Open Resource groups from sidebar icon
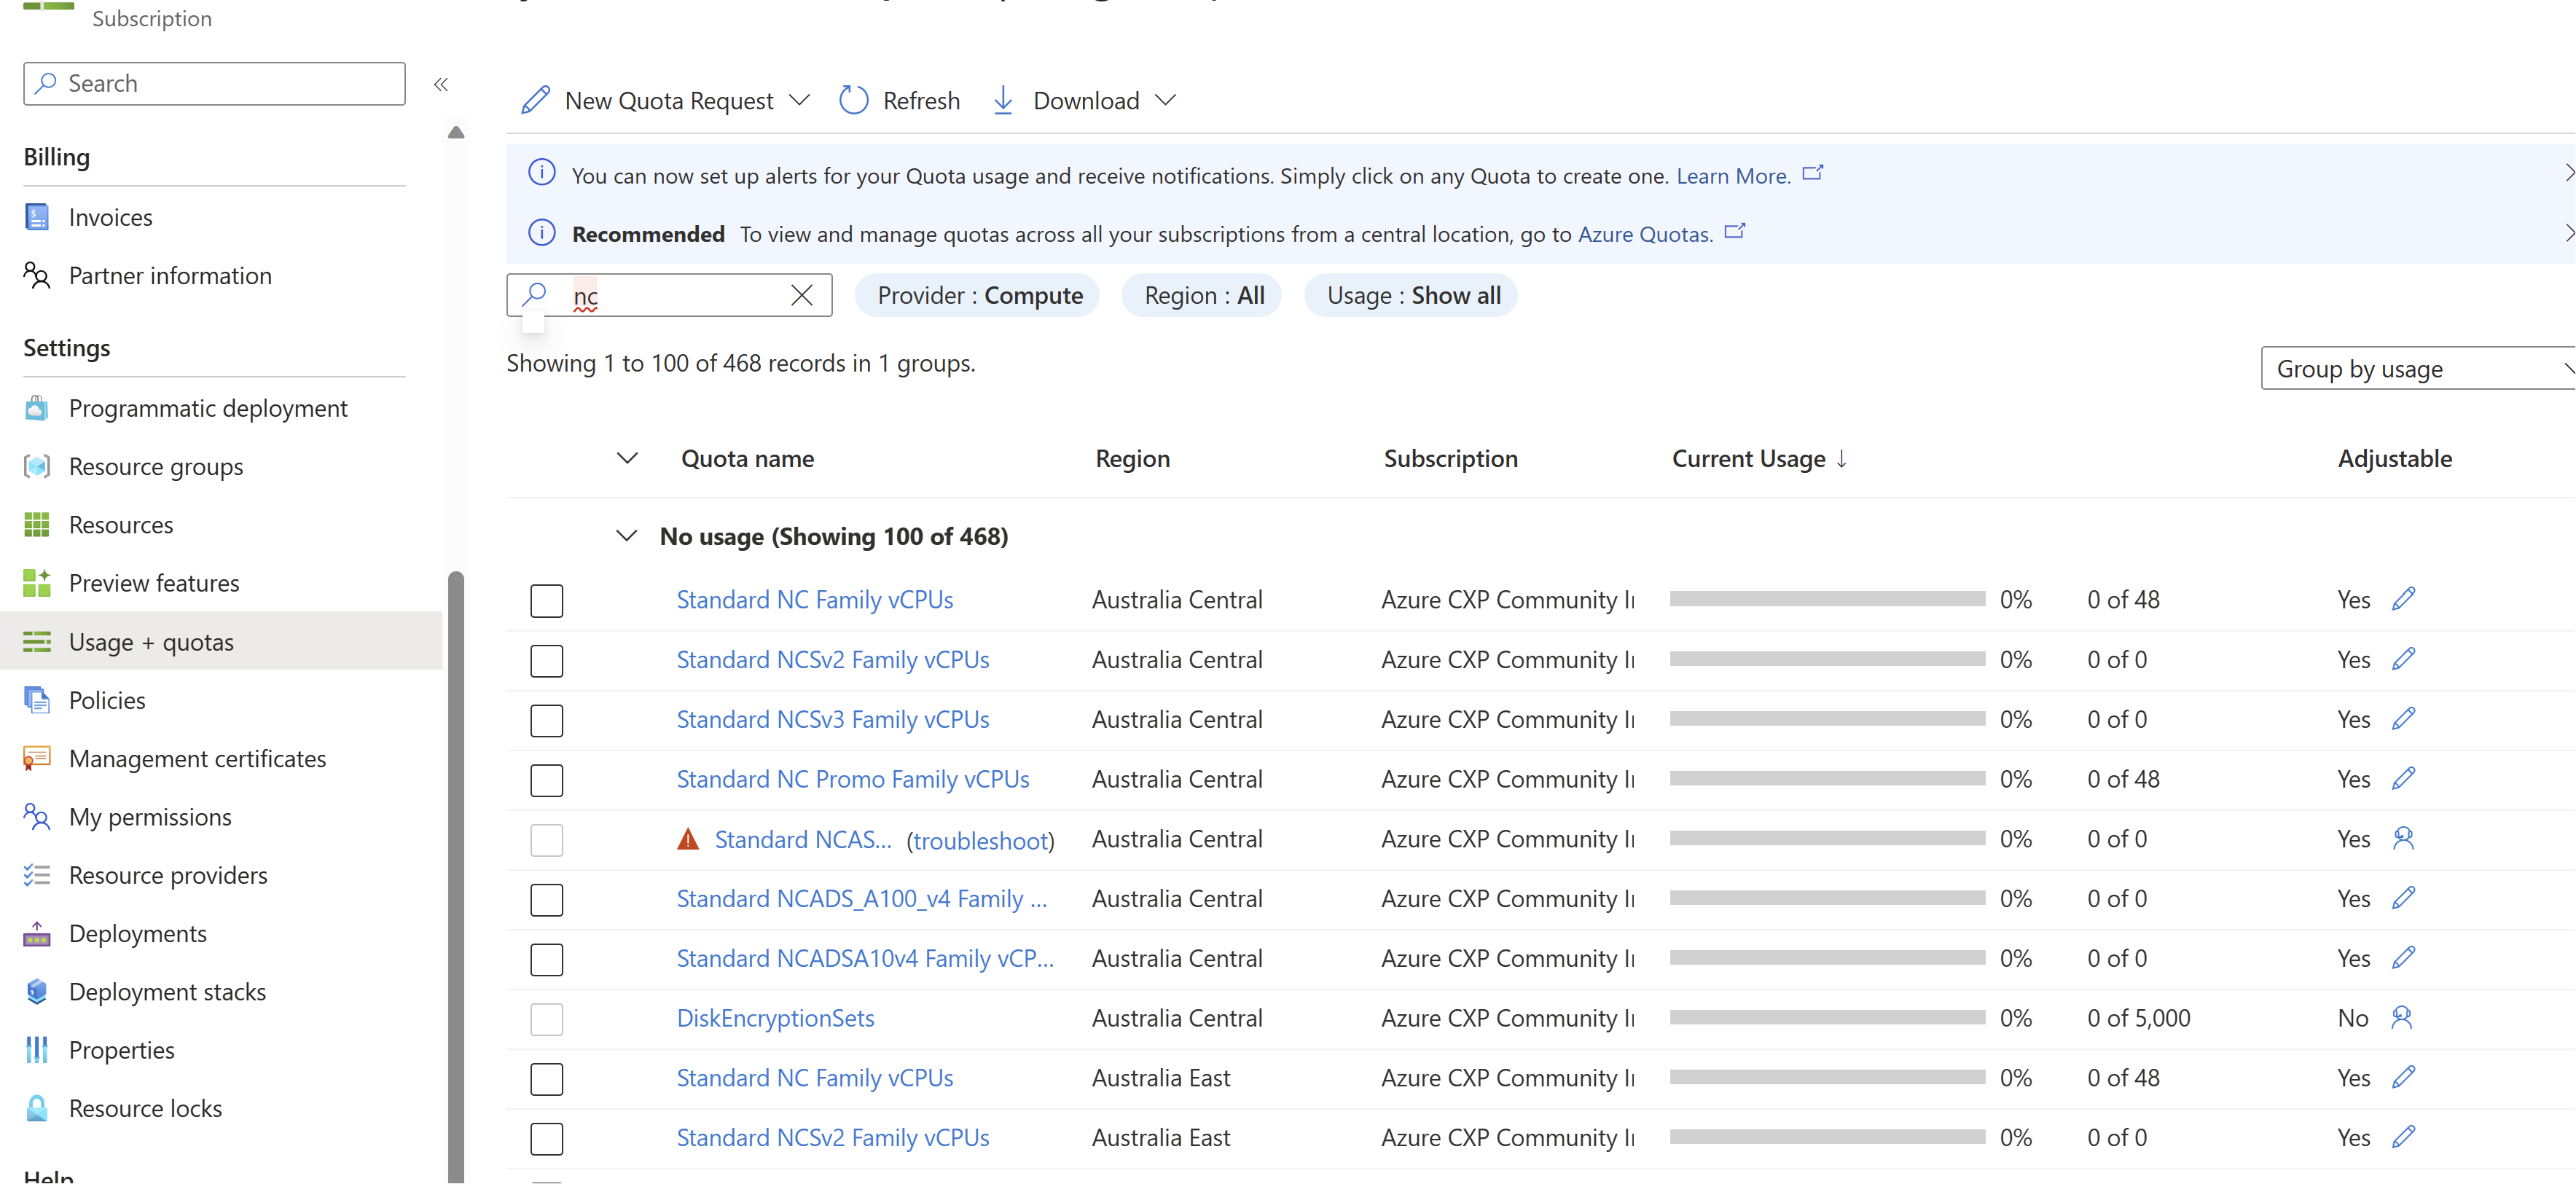The width and height of the screenshot is (2576, 1184). point(37,466)
